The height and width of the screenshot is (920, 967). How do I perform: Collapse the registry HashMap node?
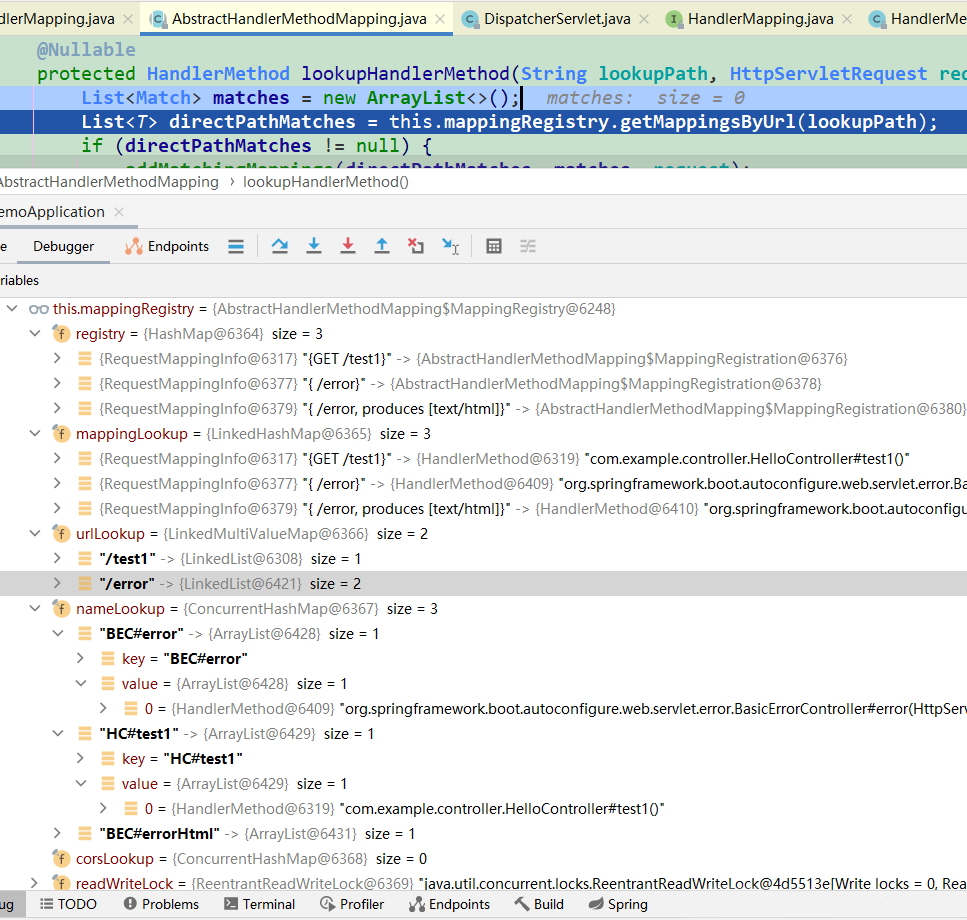coord(35,334)
